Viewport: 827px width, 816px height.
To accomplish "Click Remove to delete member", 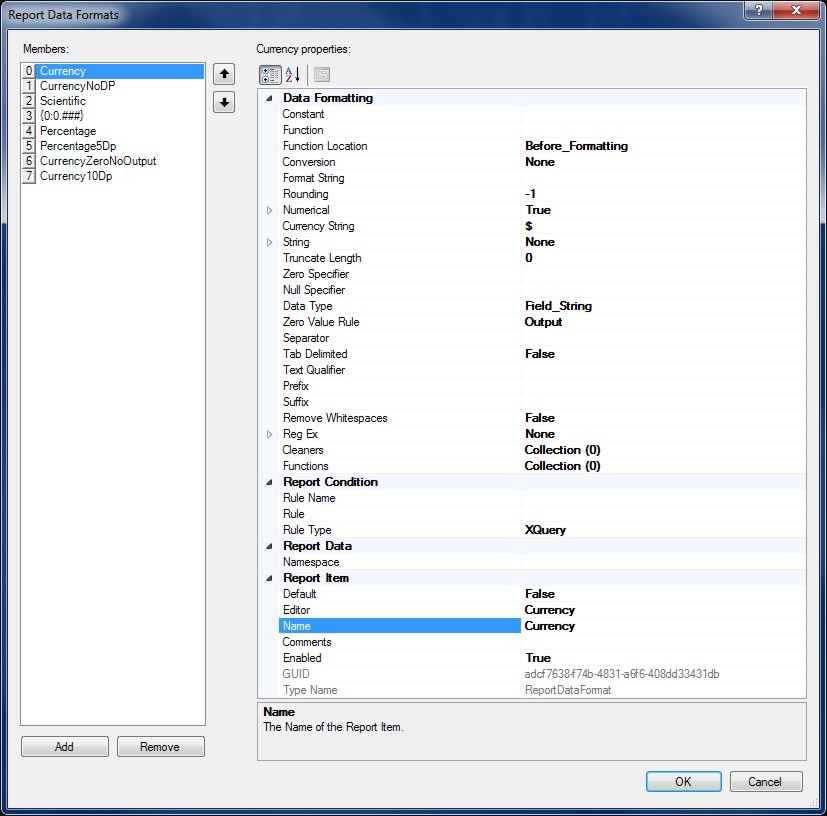I will (160, 747).
